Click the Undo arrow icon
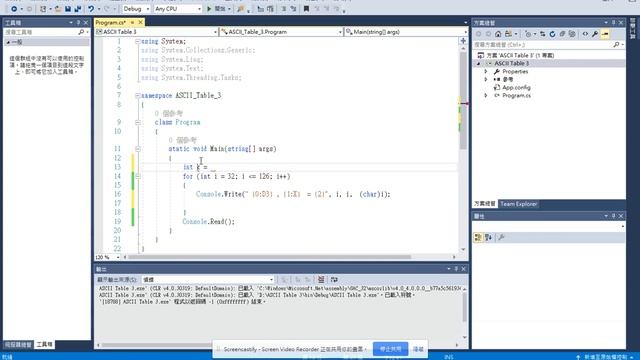This screenshot has height=360, width=640. tap(91, 9)
